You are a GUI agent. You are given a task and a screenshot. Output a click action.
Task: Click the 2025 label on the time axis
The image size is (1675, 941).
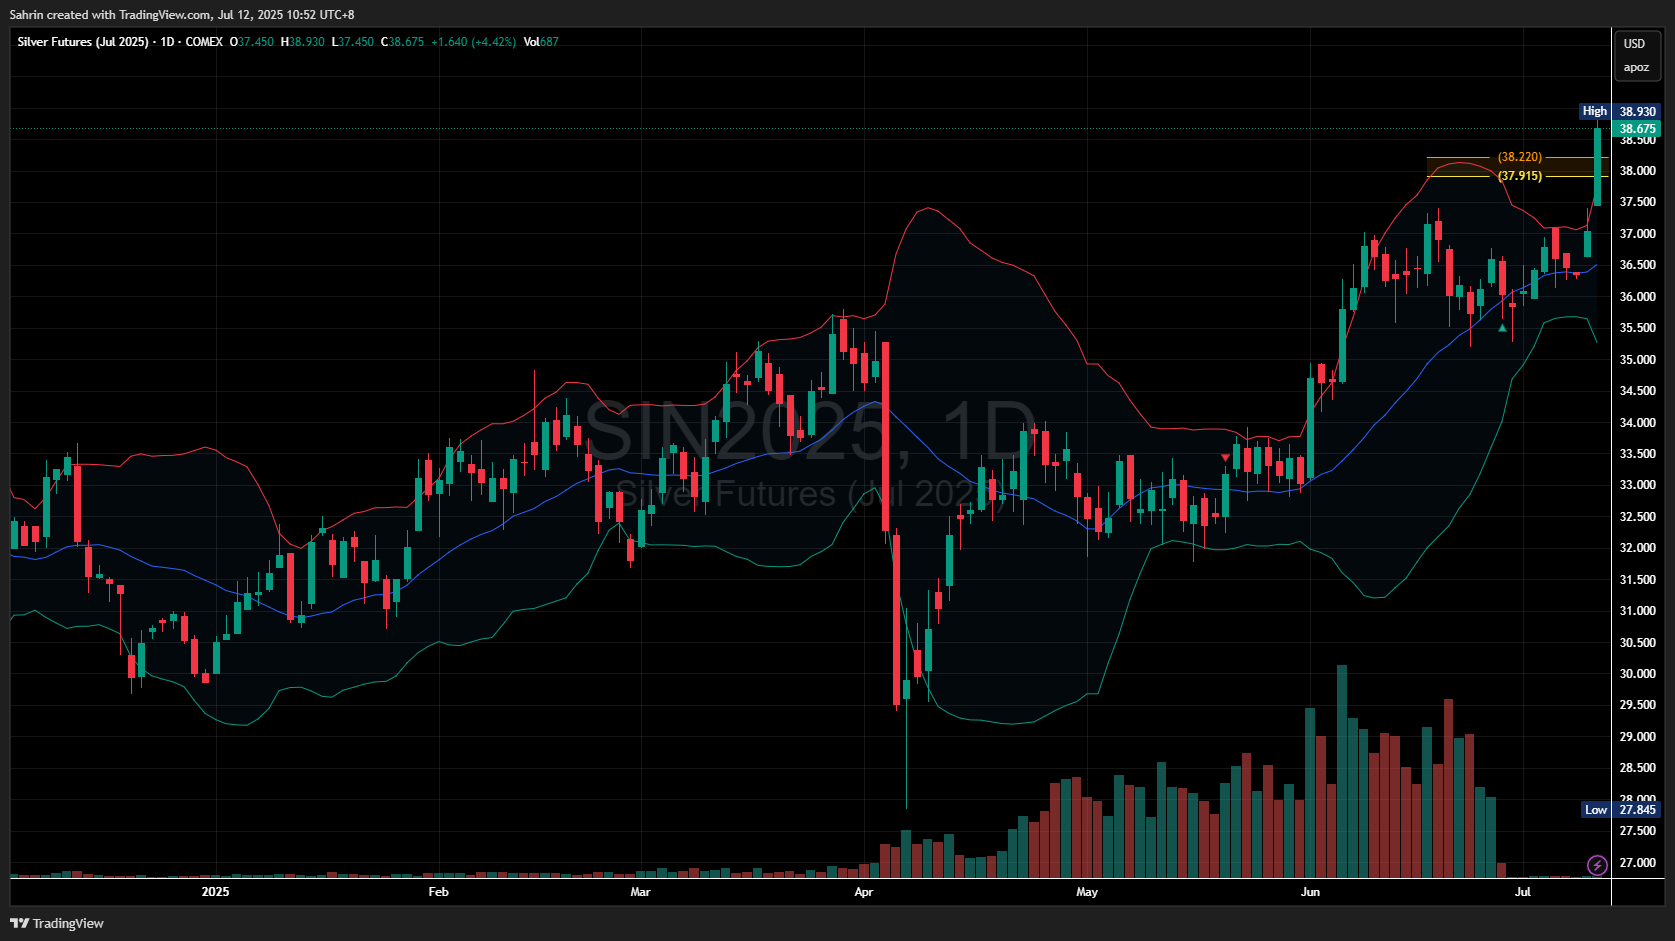click(x=215, y=892)
